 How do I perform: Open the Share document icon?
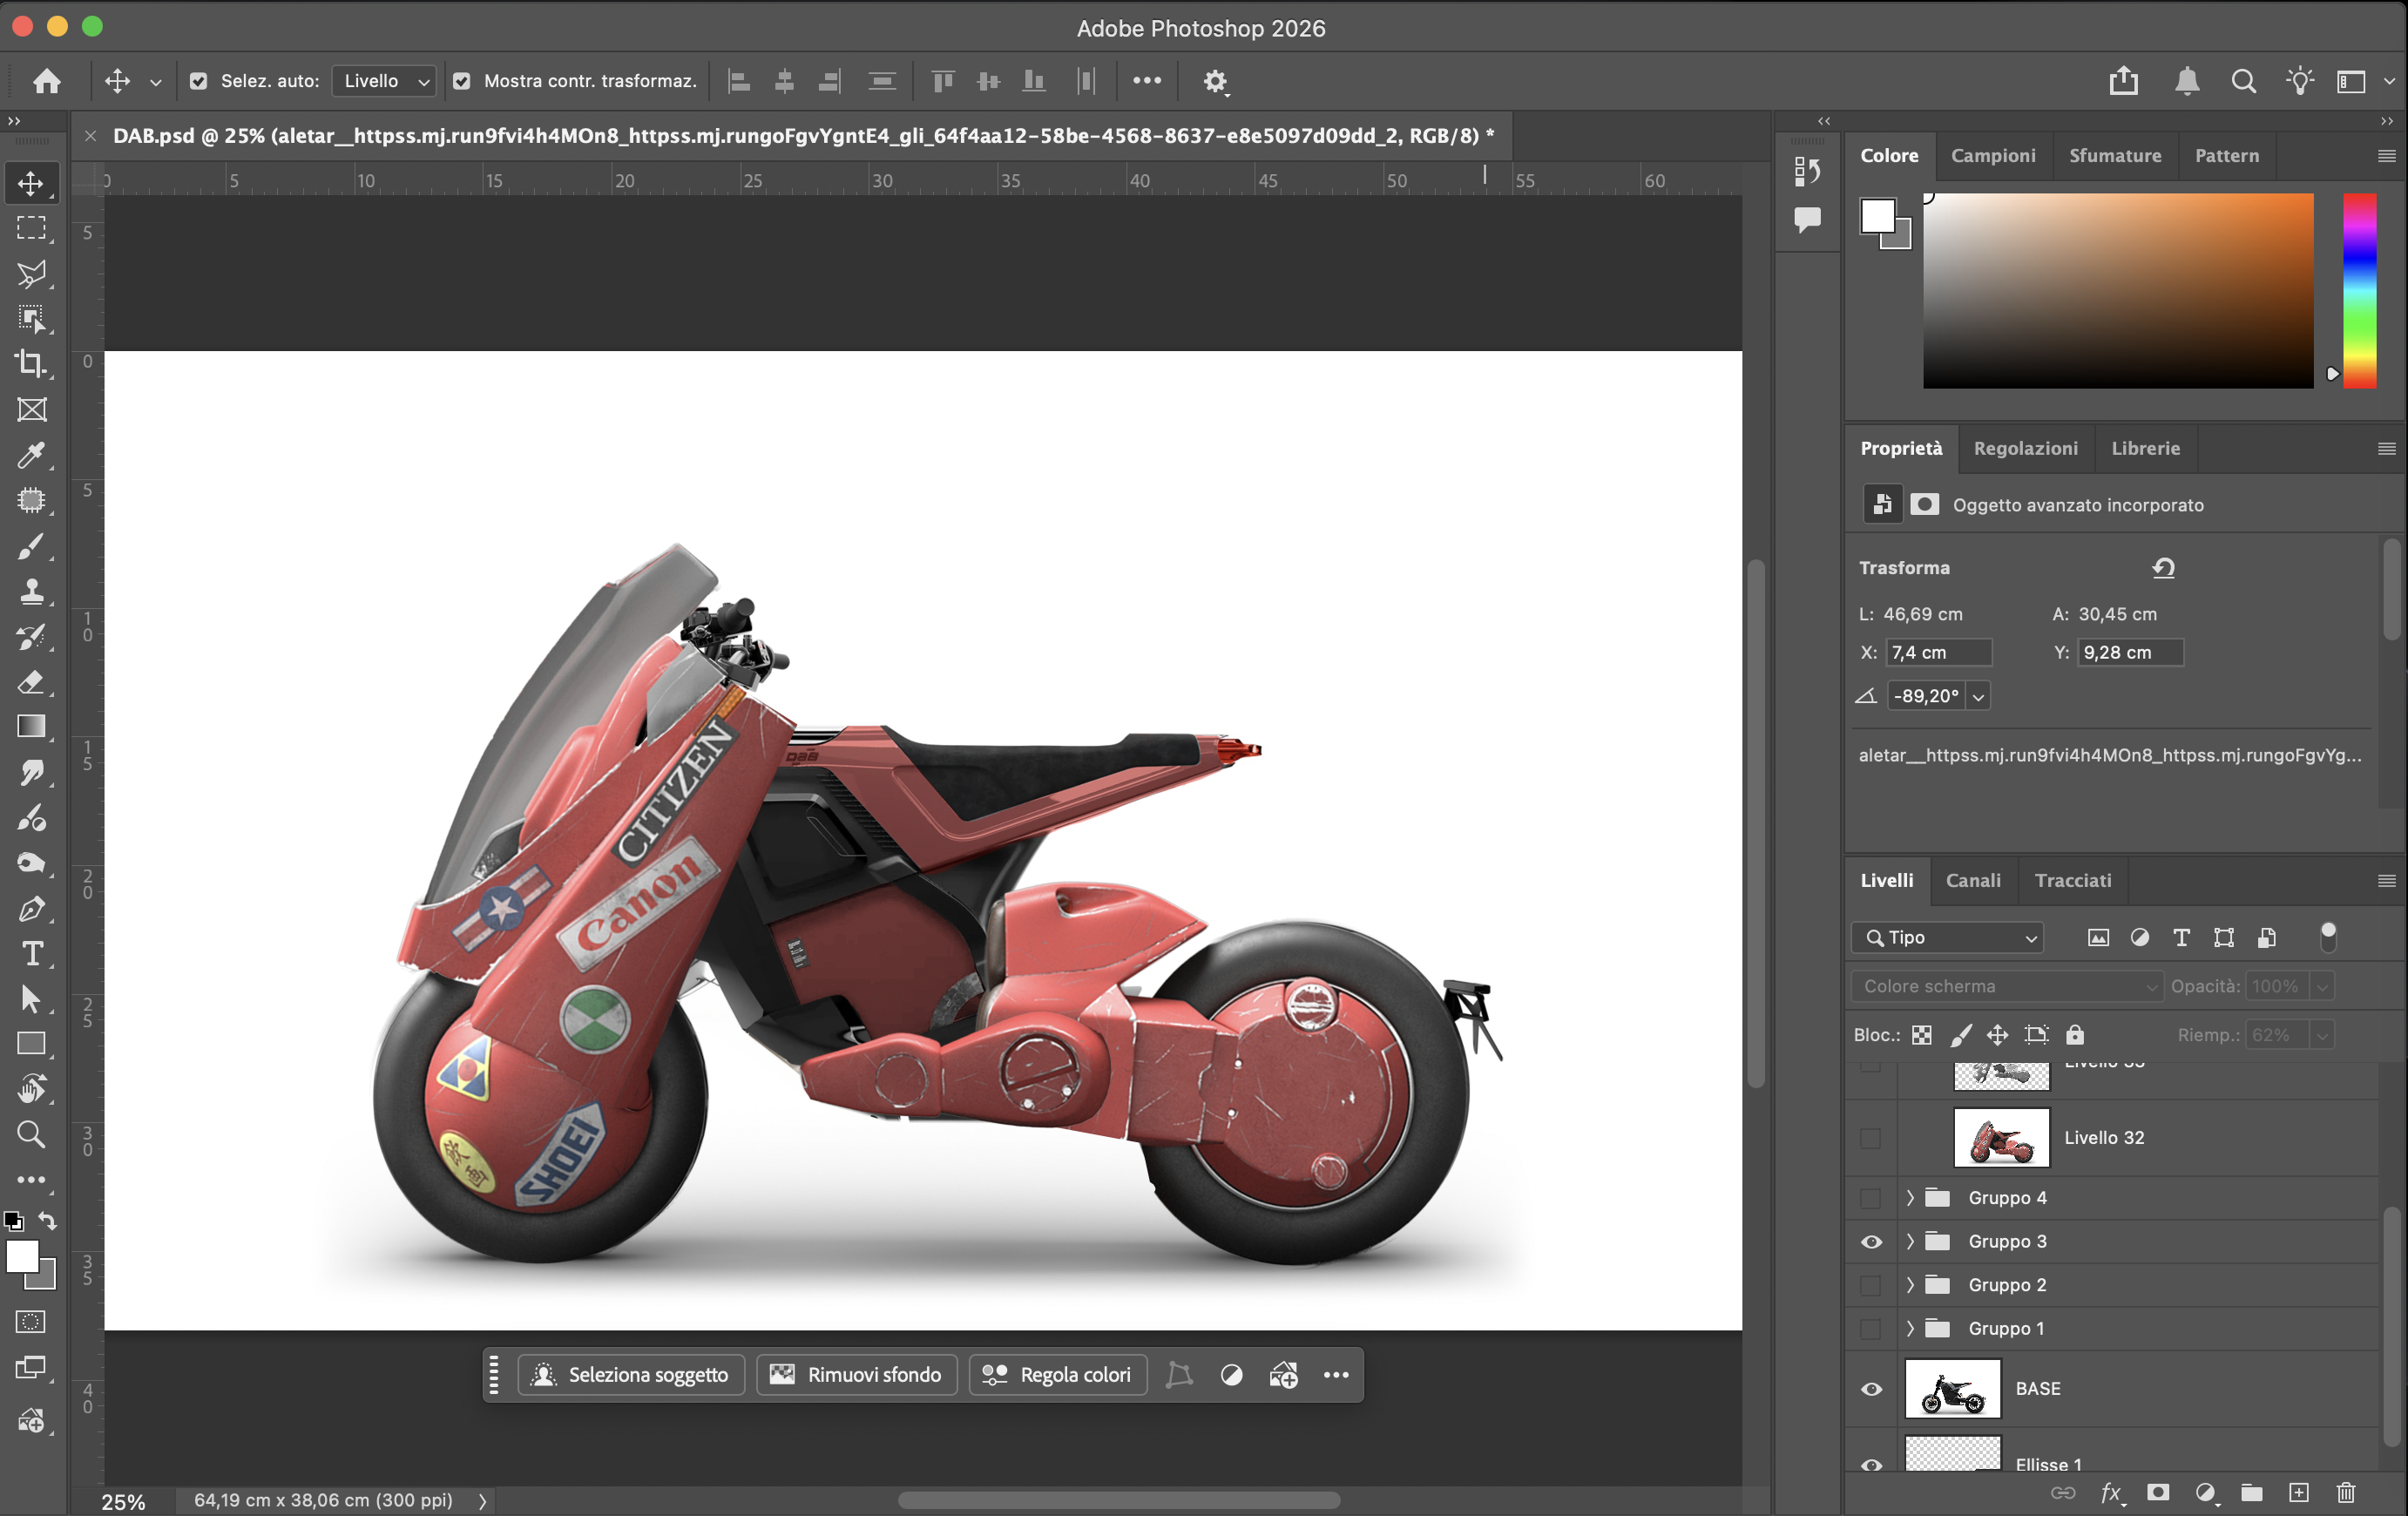(2124, 81)
